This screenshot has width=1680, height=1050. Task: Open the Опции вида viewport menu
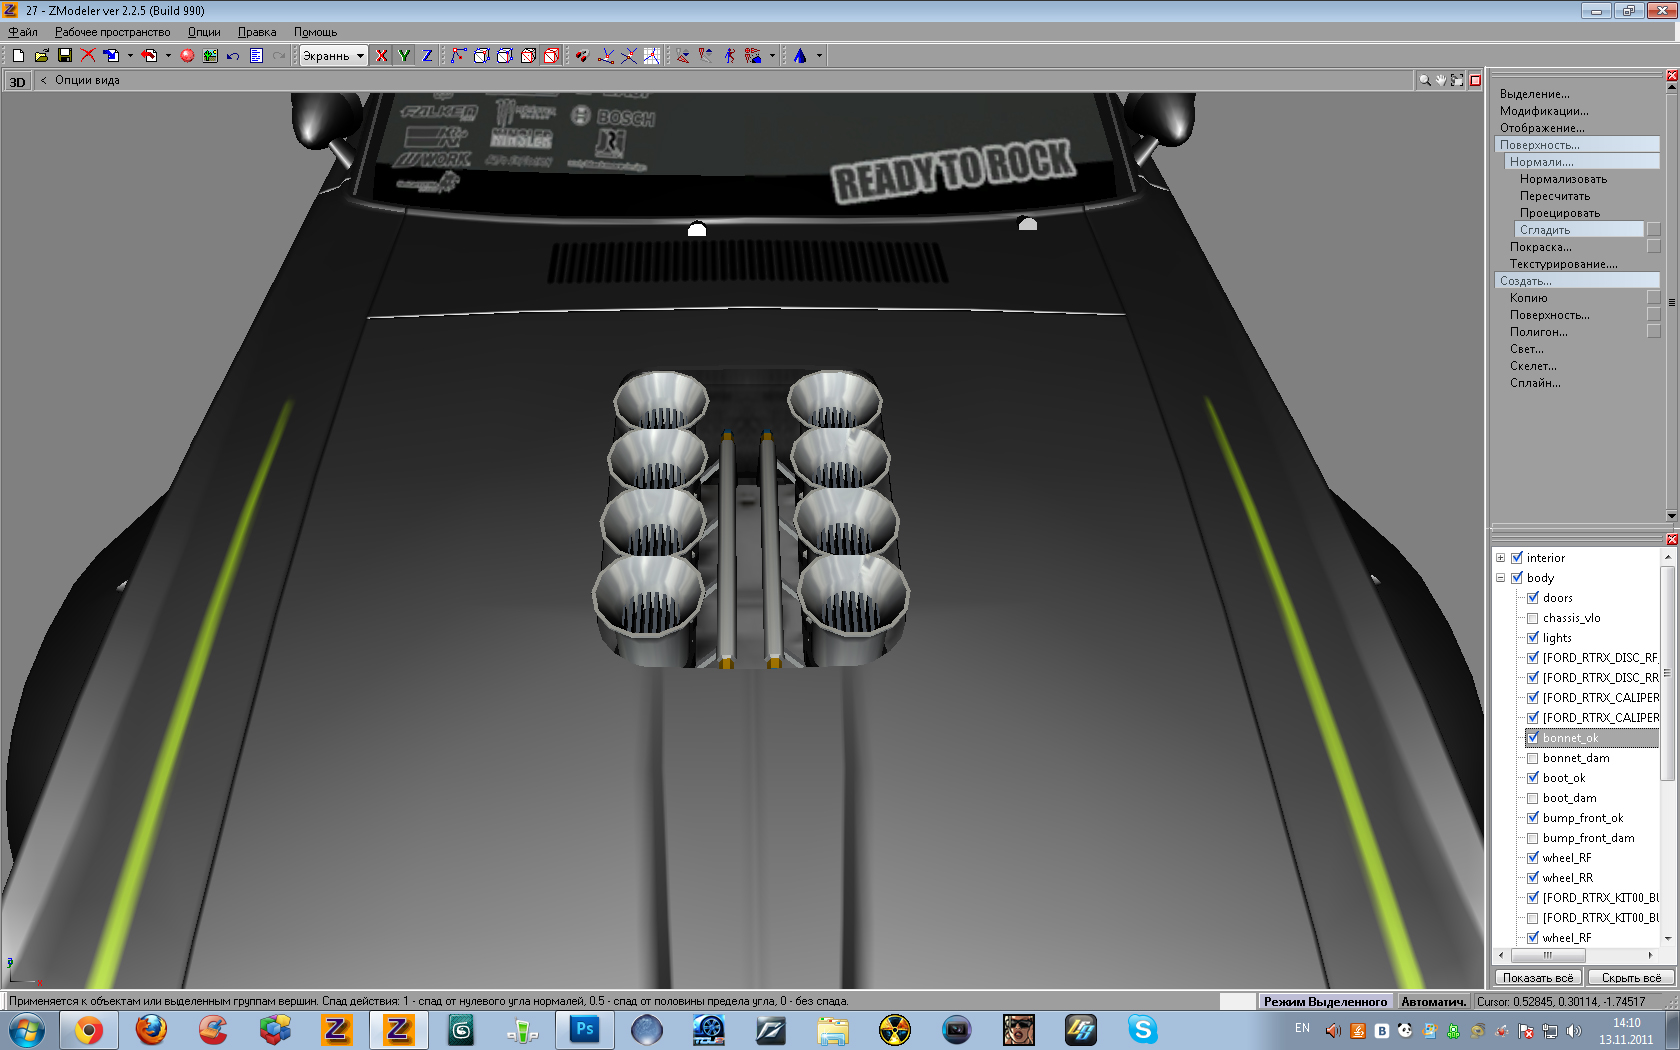(x=87, y=80)
